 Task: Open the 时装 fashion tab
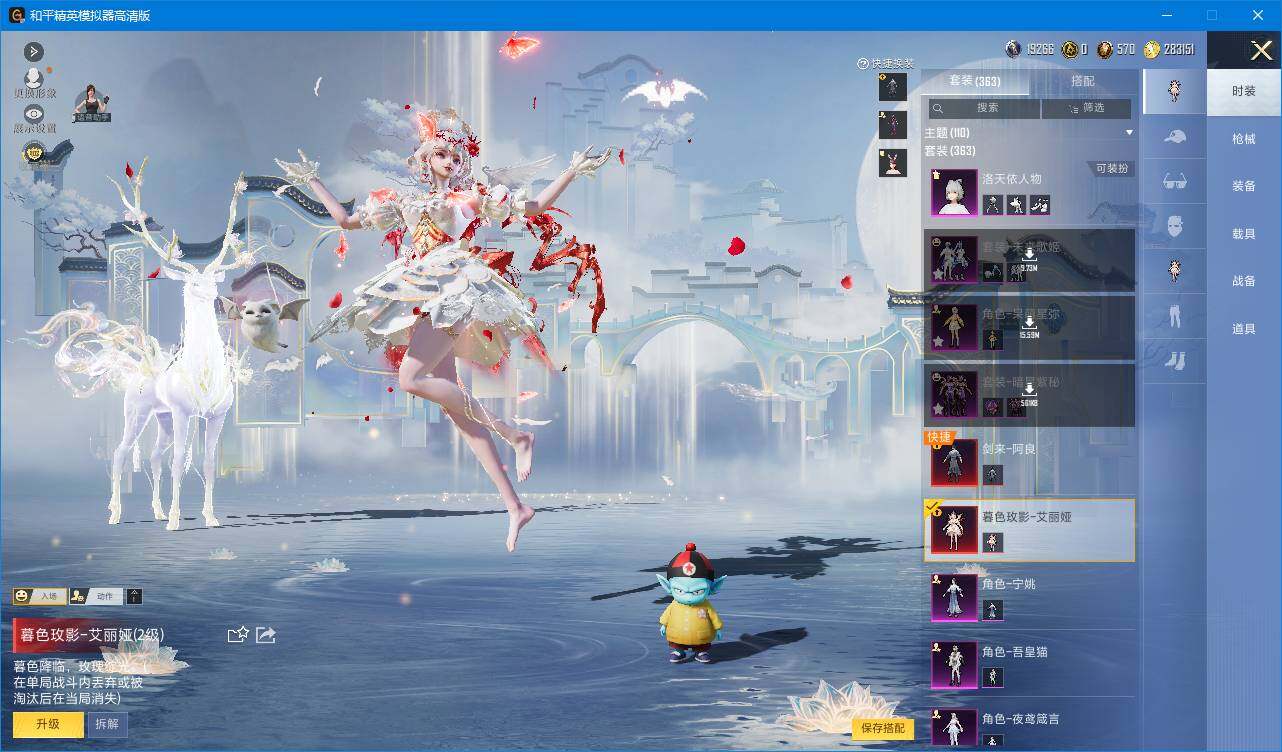pos(1244,91)
